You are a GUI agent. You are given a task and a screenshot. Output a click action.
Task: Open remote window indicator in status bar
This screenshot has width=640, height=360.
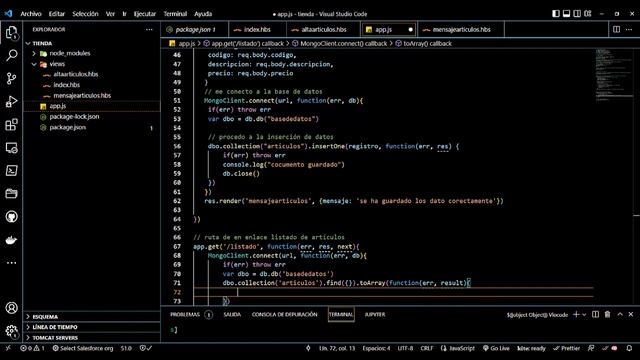coord(8,348)
